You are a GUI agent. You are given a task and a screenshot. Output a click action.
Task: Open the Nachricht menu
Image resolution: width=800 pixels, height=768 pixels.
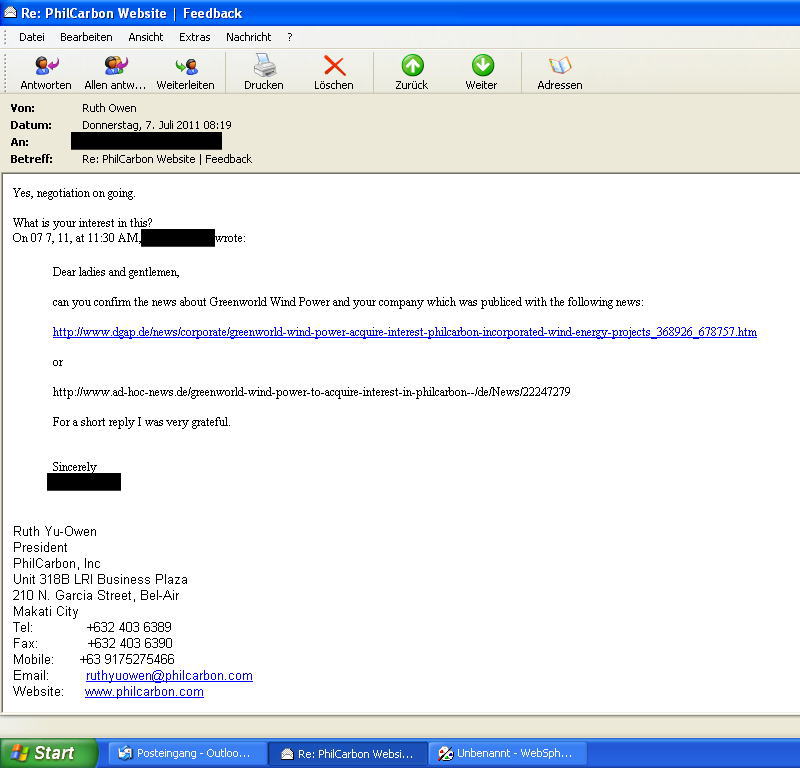(x=248, y=37)
